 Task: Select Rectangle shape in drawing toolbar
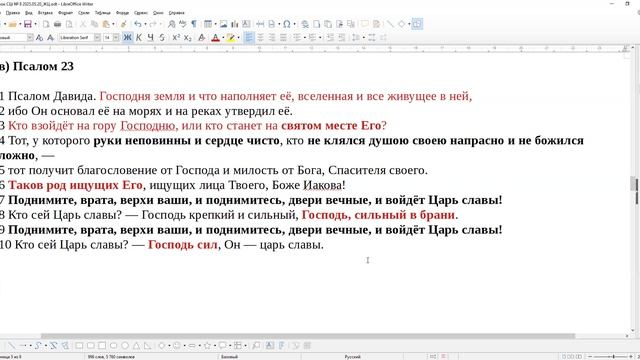pos(79,345)
